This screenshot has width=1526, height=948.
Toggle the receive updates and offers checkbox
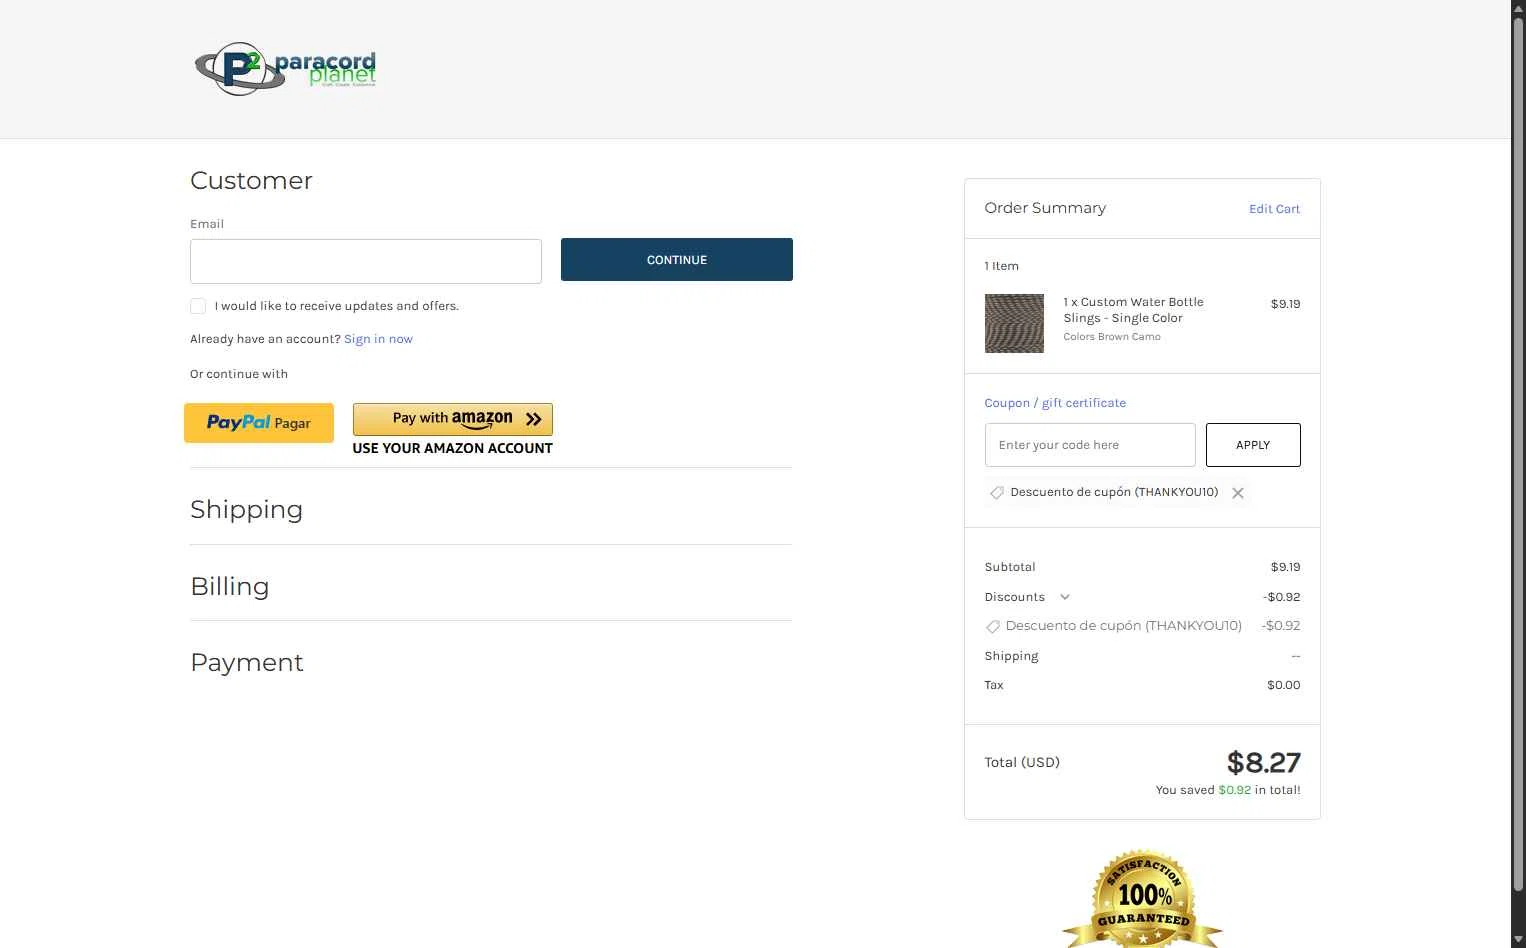(x=198, y=306)
